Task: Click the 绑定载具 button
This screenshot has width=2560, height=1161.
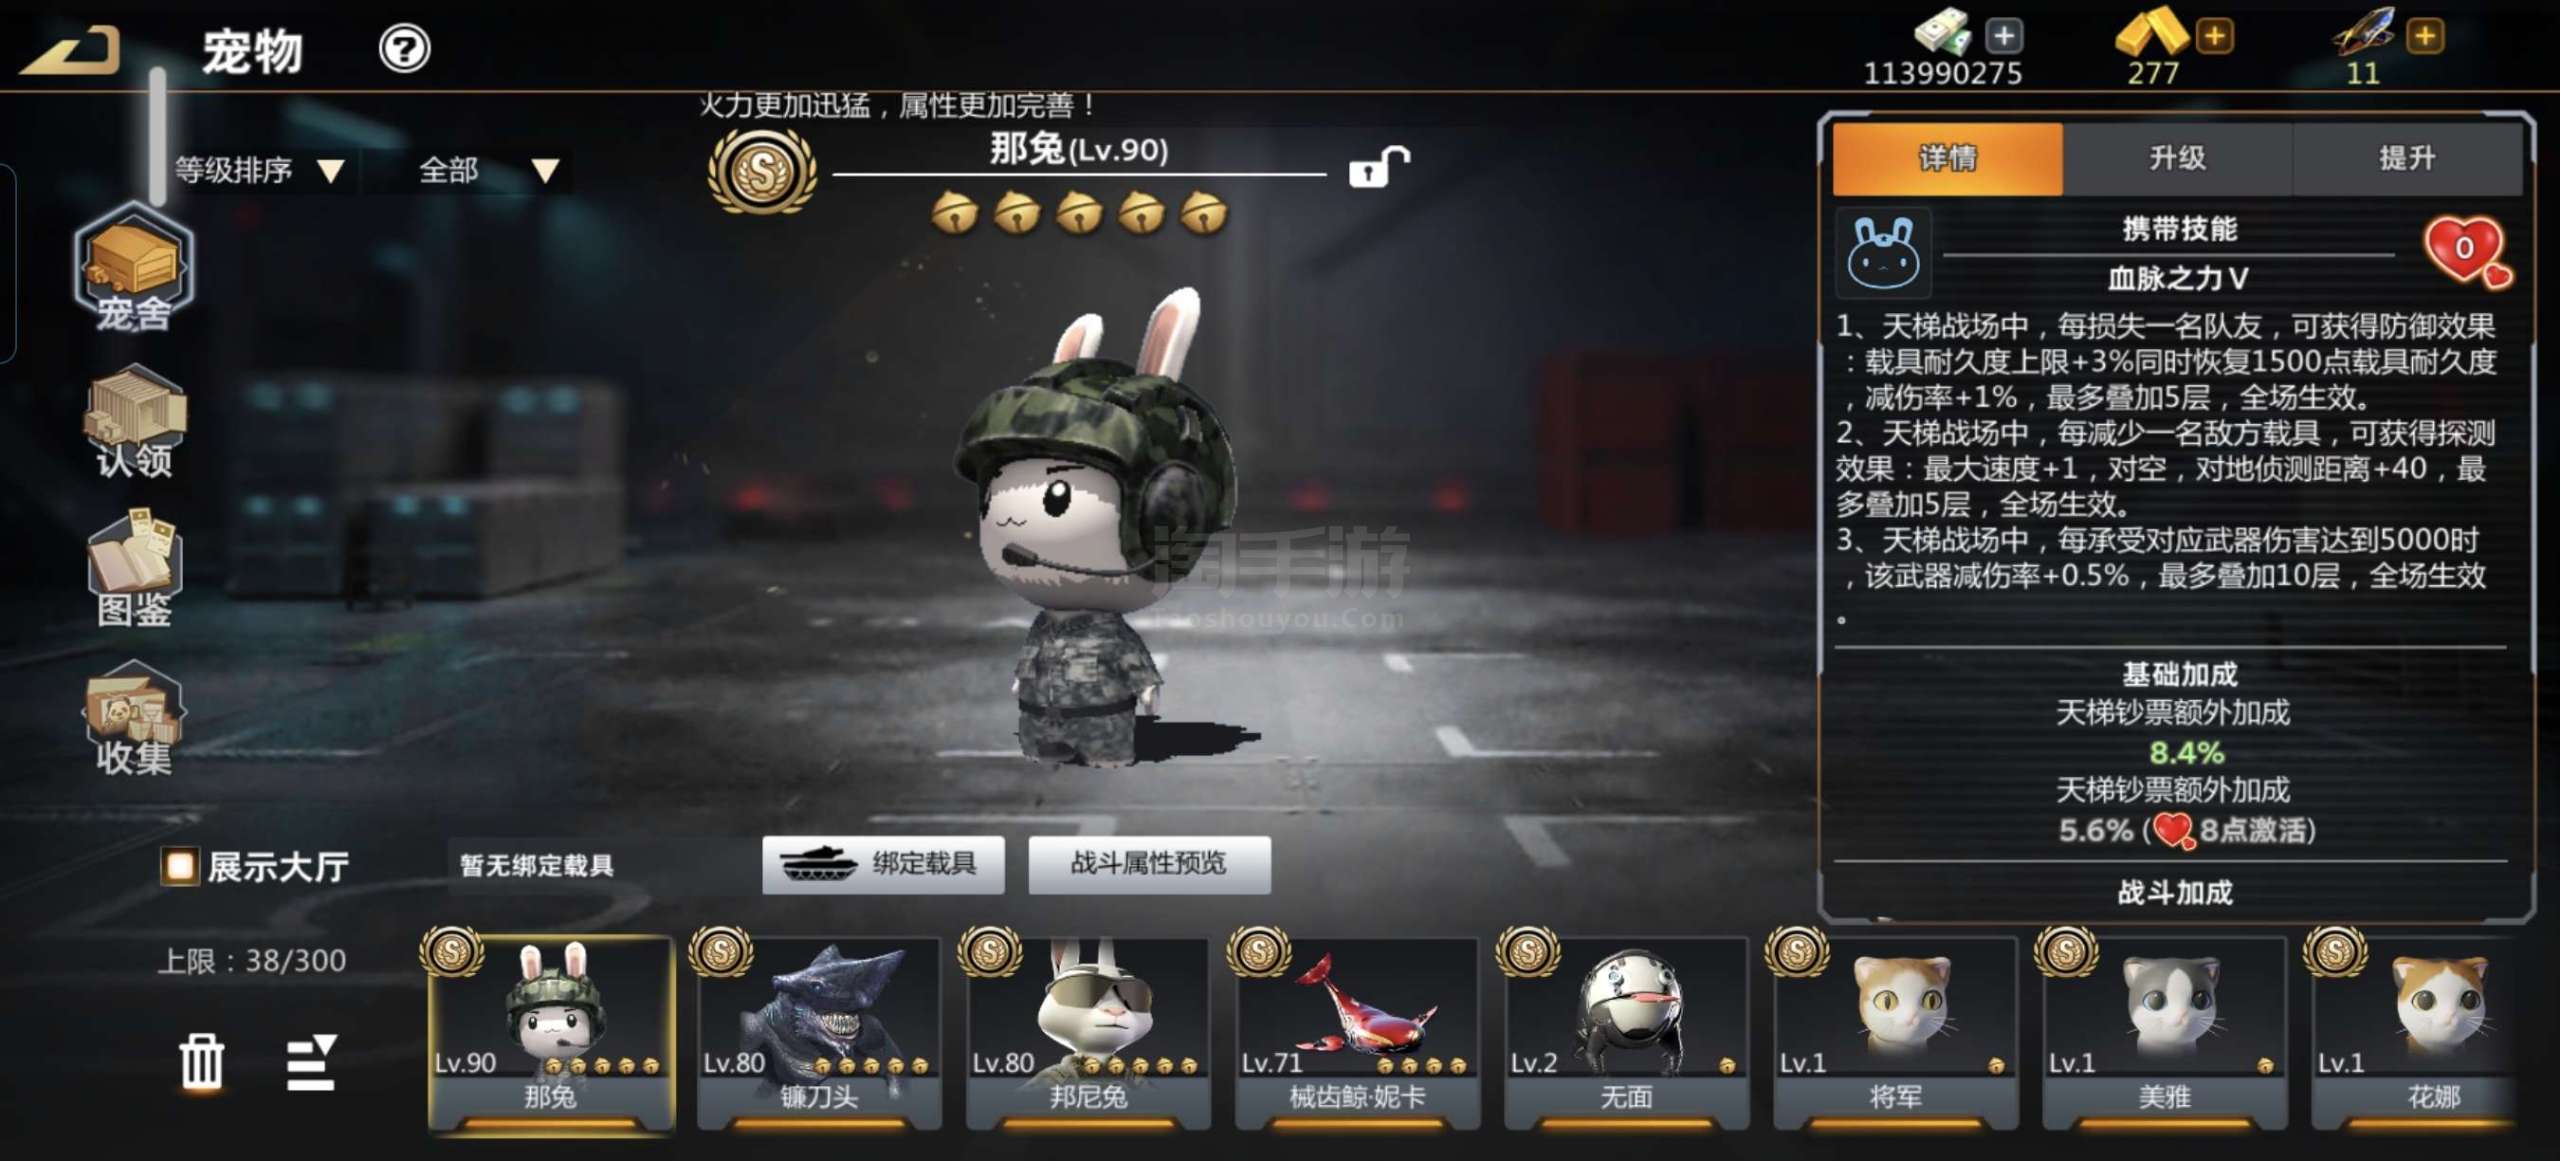Action: pos(883,864)
